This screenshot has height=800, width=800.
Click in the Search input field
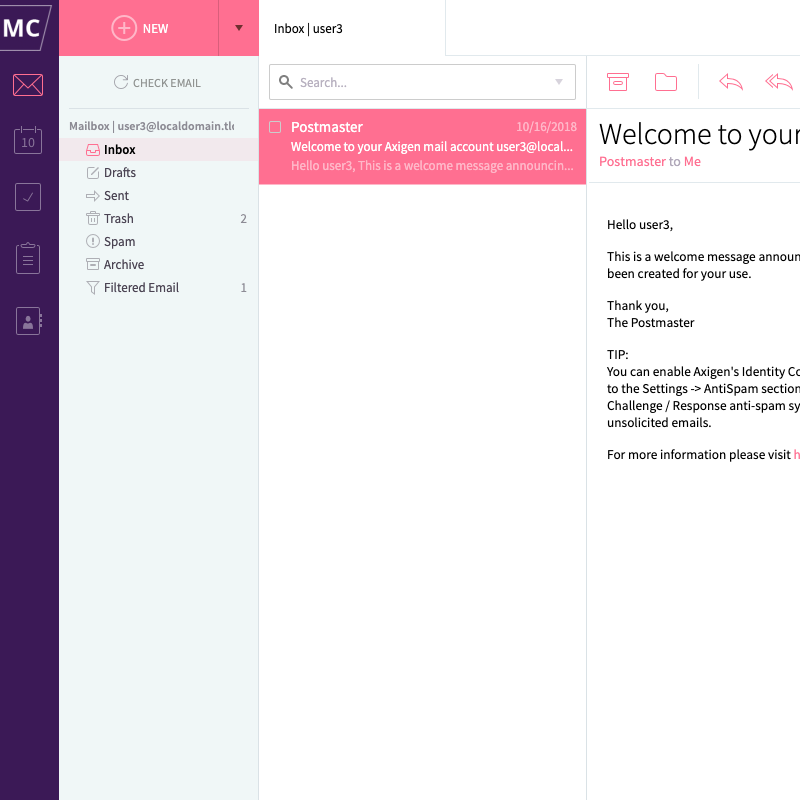point(422,82)
